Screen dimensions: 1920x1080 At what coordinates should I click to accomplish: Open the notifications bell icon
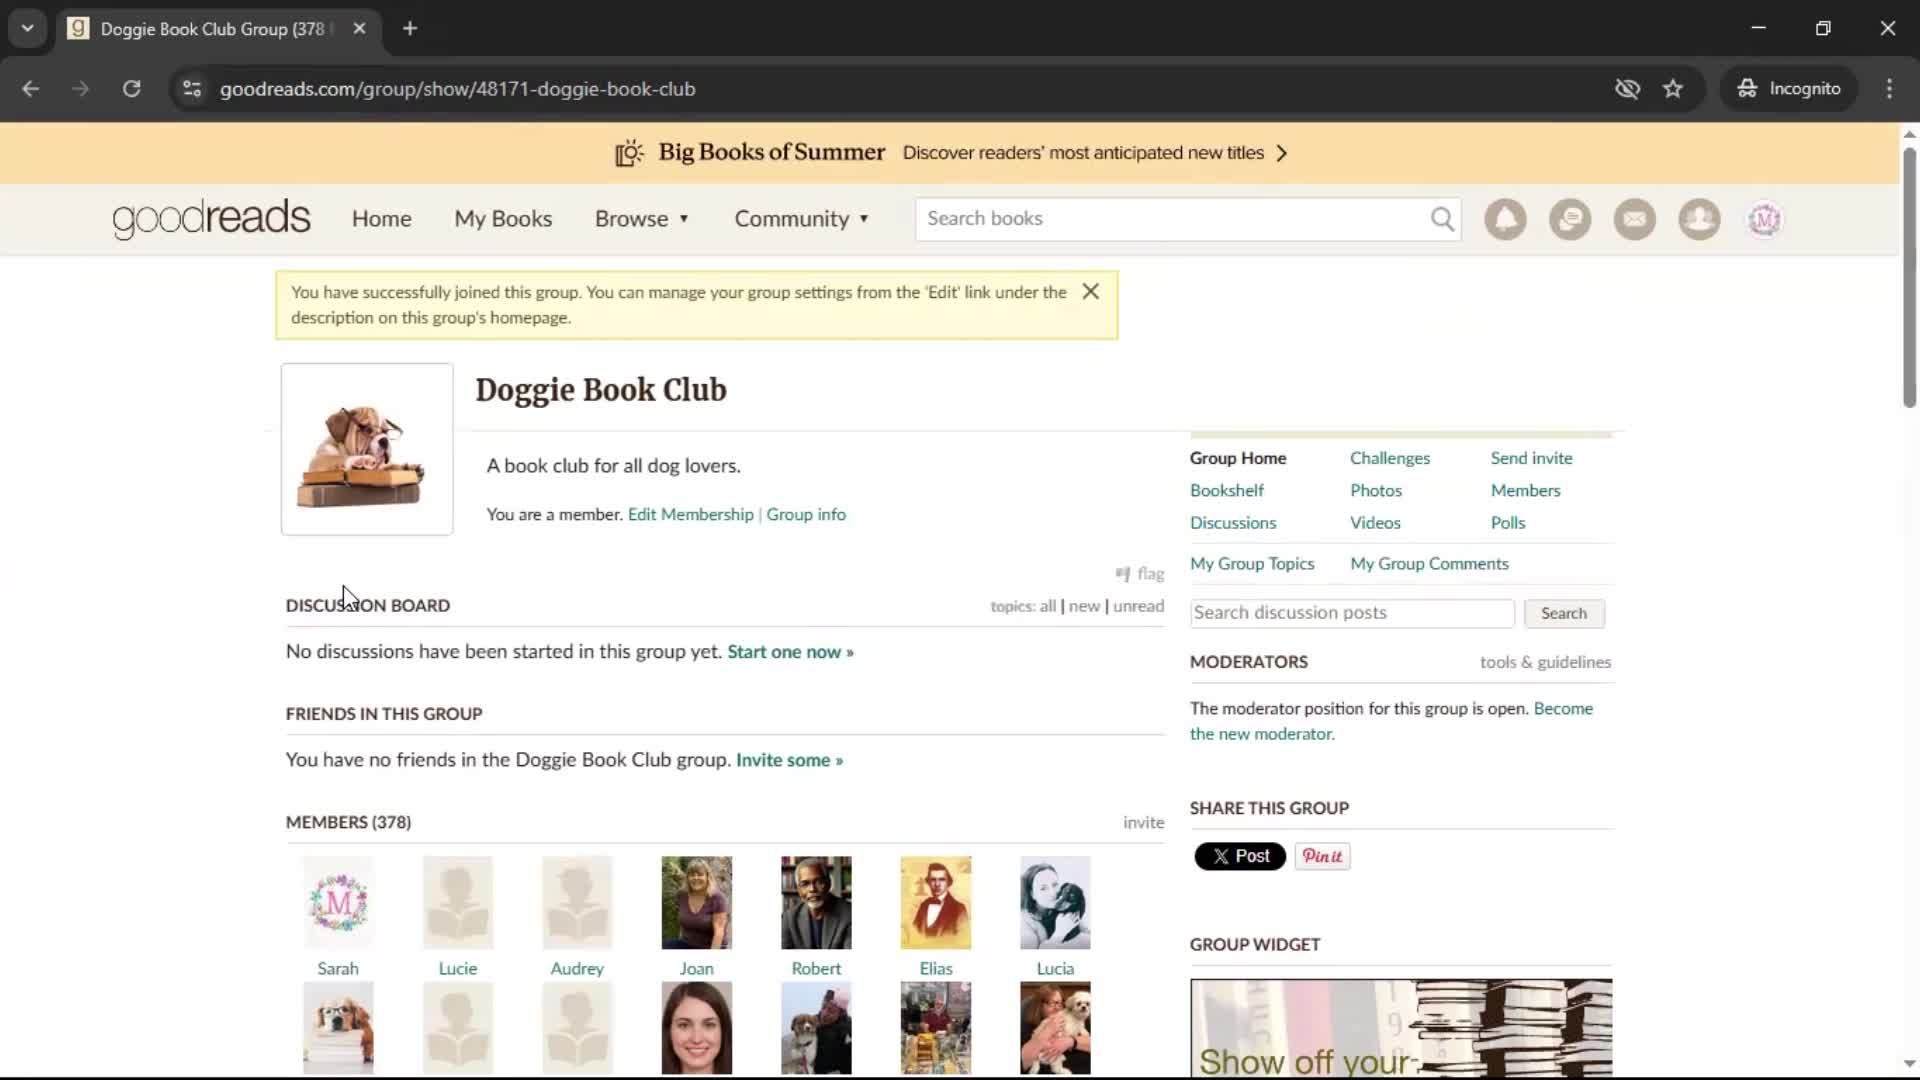pos(1505,219)
